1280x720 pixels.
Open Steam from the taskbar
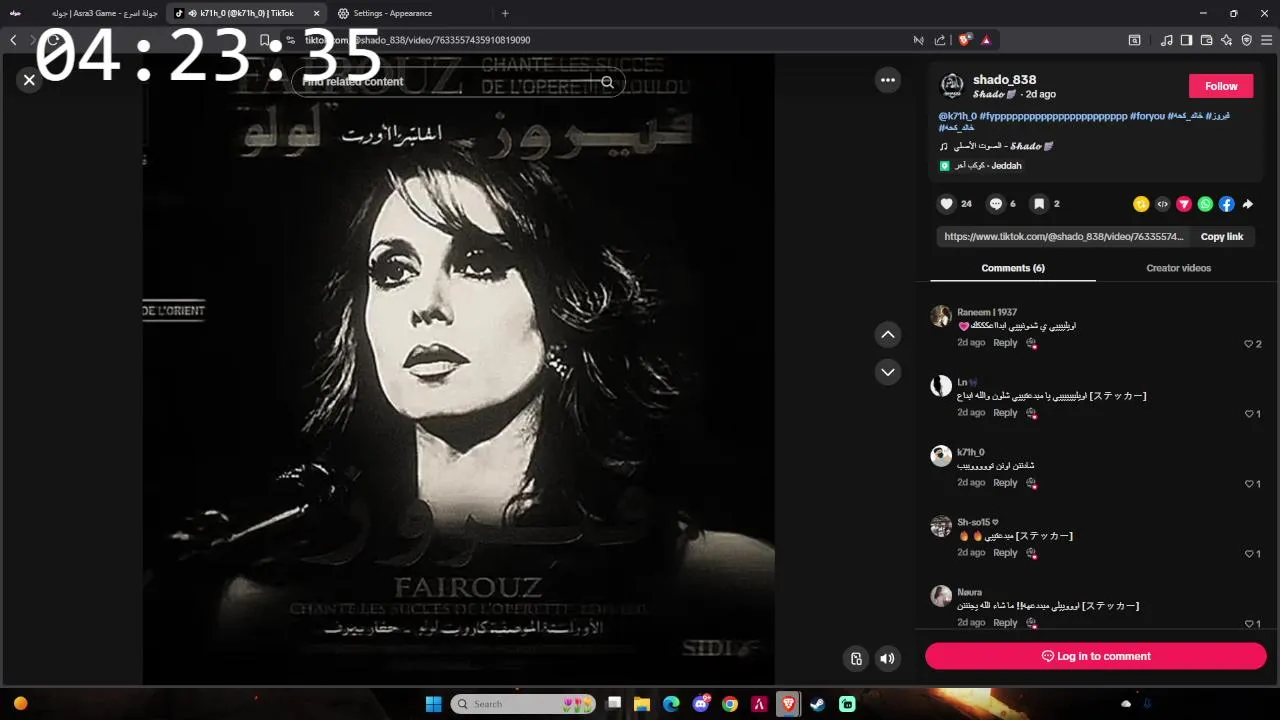(x=818, y=704)
